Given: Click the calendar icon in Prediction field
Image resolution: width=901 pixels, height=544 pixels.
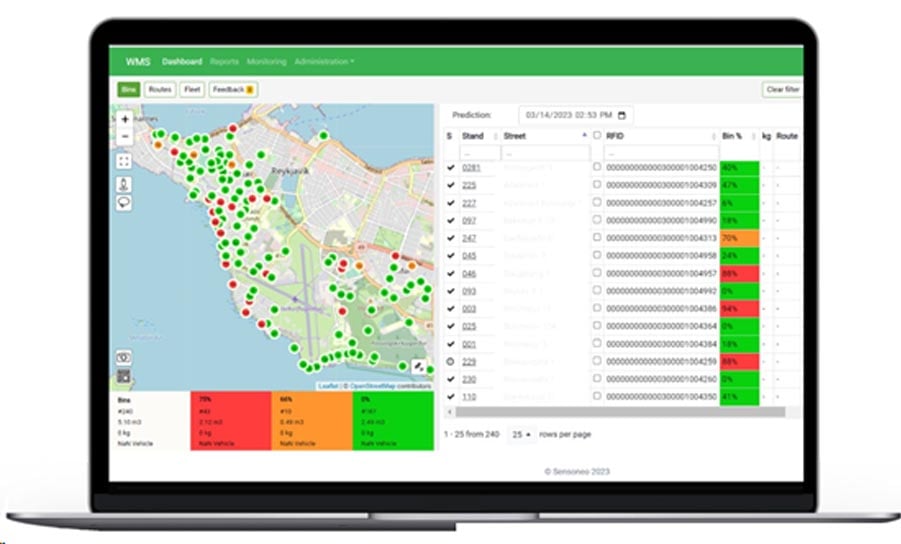Looking at the screenshot, I should point(623,116).
